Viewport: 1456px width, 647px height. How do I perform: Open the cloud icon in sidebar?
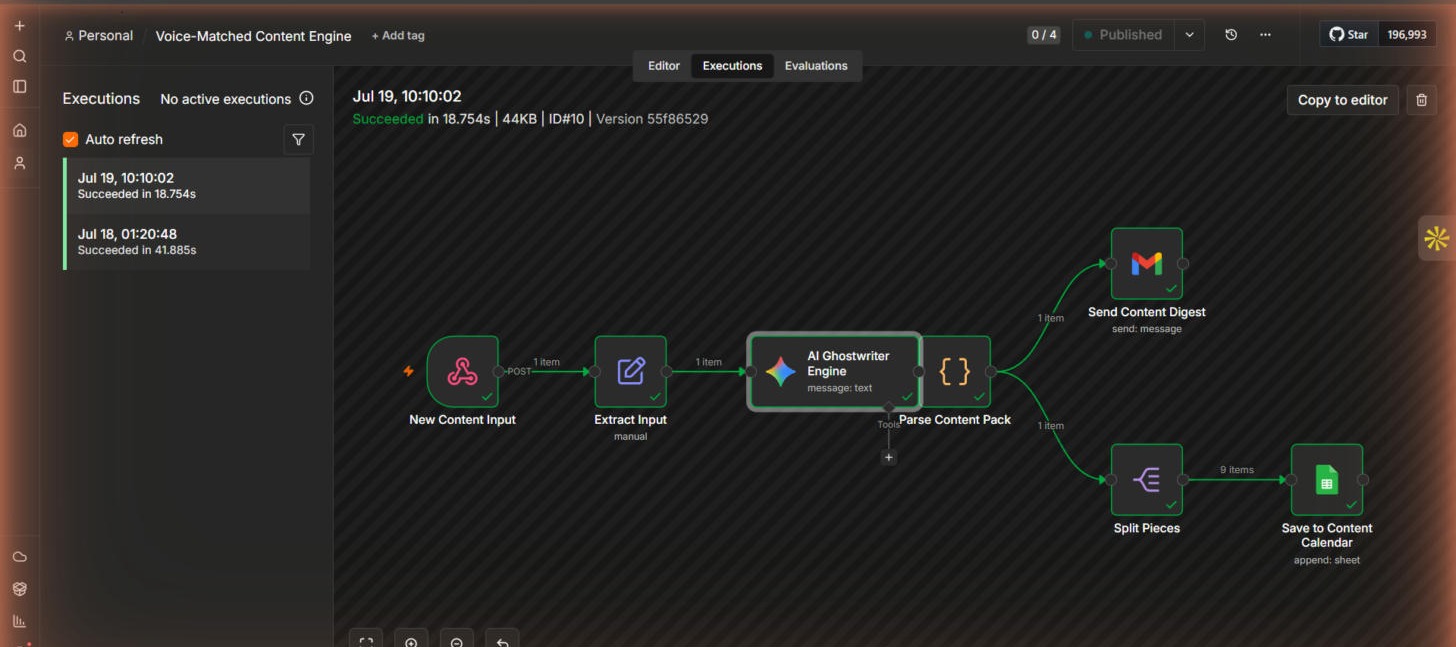point(19,557)
